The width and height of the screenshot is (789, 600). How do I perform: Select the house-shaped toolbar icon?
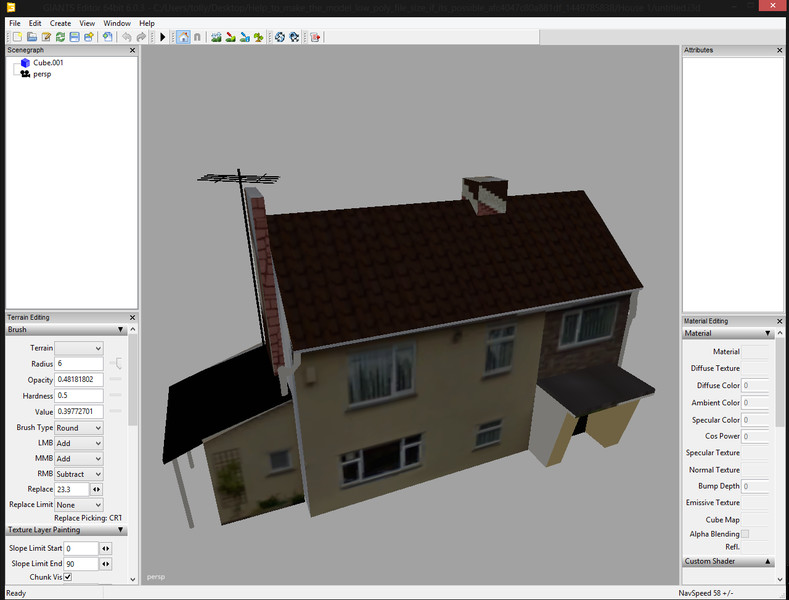coord(183,37)
